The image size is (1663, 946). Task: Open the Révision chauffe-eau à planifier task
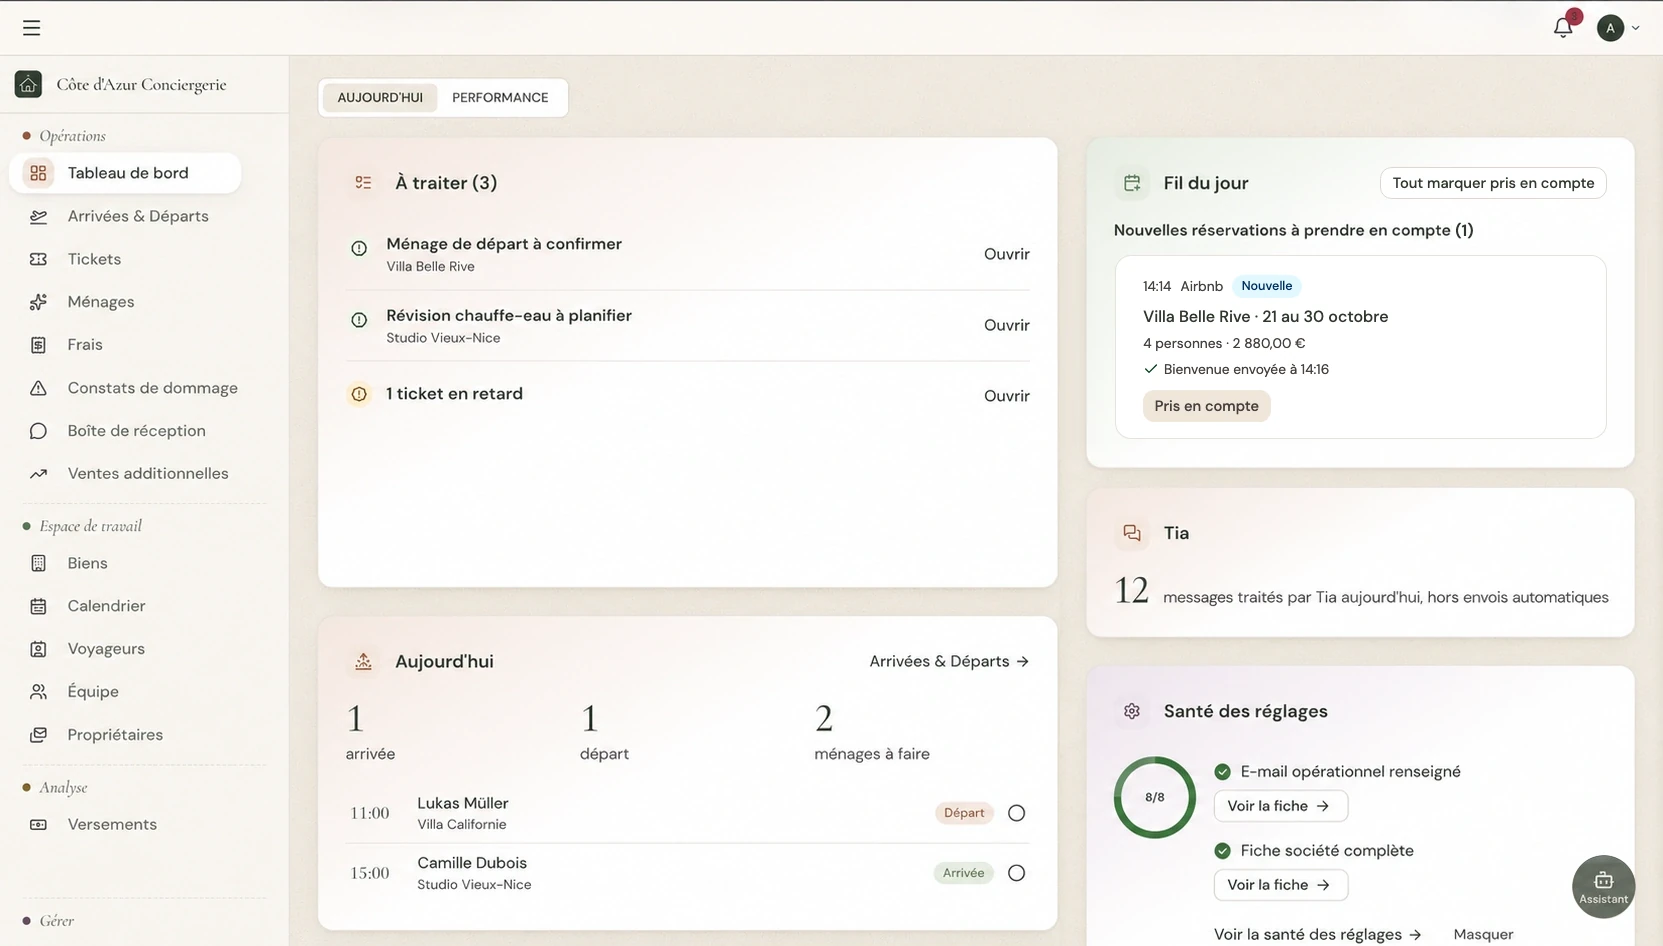coord(1006,325)
